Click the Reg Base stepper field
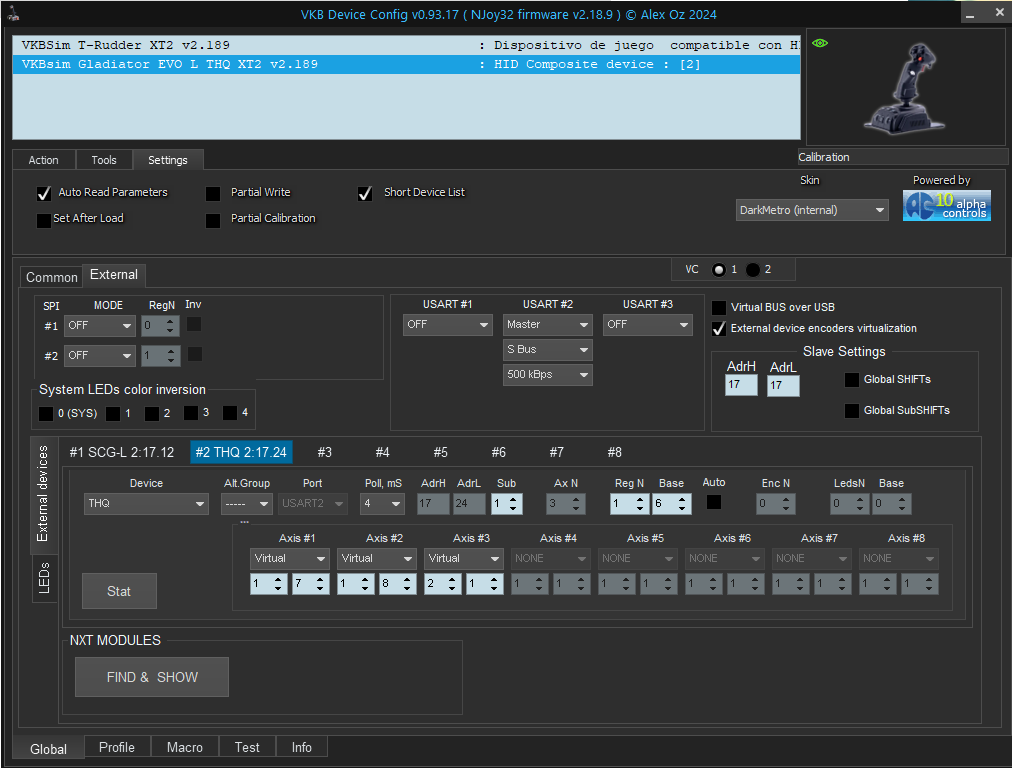The height and width of the screenshot is (768, 1012). coord(671,503)
